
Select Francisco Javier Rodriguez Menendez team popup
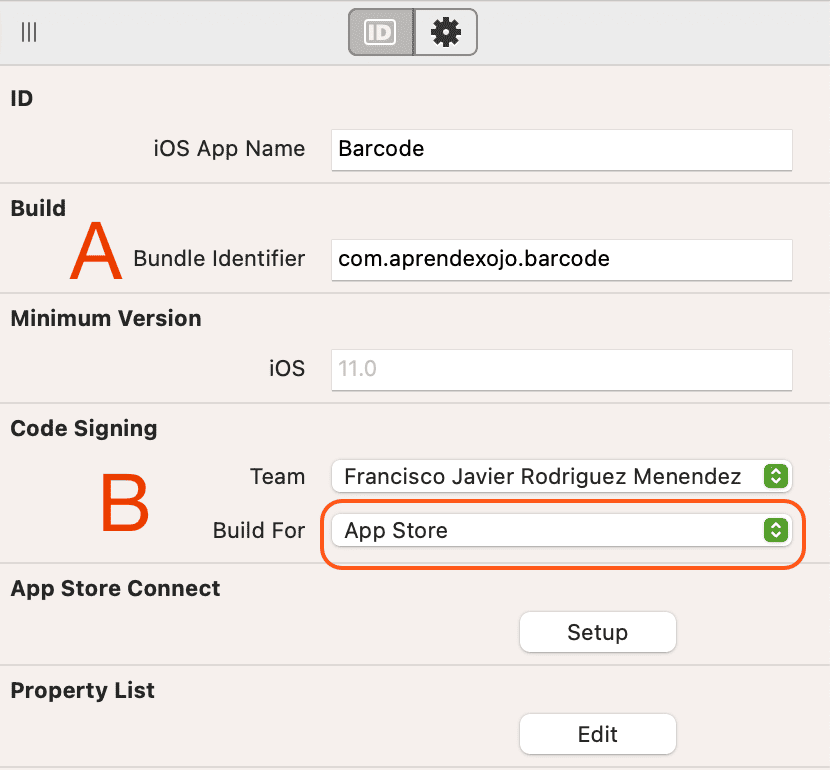(x=561, y=476)
